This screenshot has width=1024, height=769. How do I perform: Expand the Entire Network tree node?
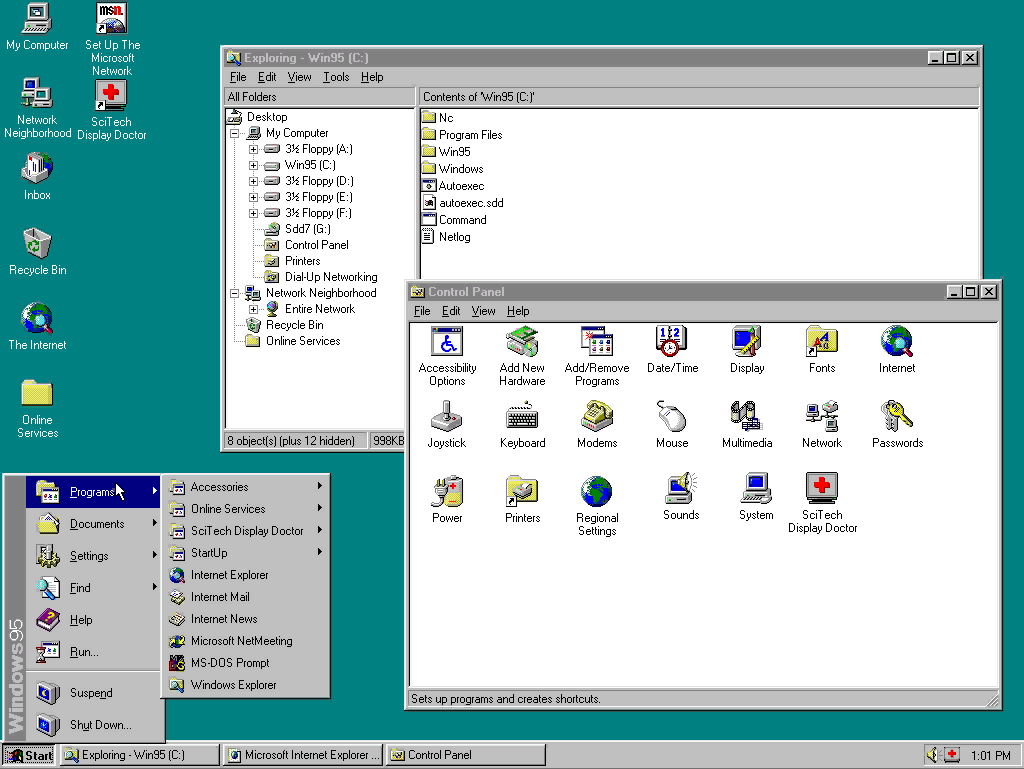click(254, 309)
